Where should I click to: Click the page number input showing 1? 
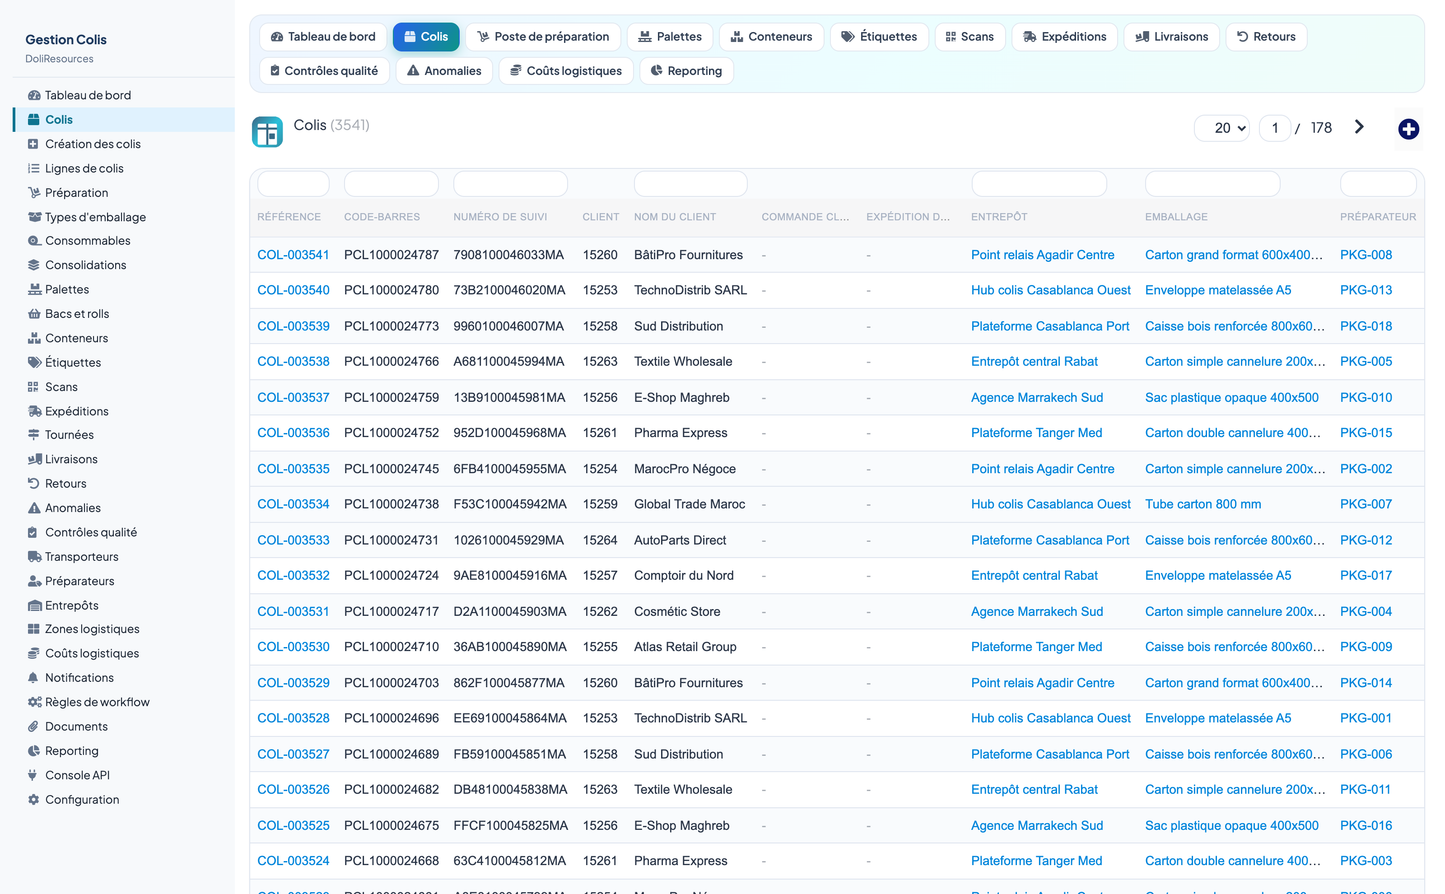pos(1275,128)
